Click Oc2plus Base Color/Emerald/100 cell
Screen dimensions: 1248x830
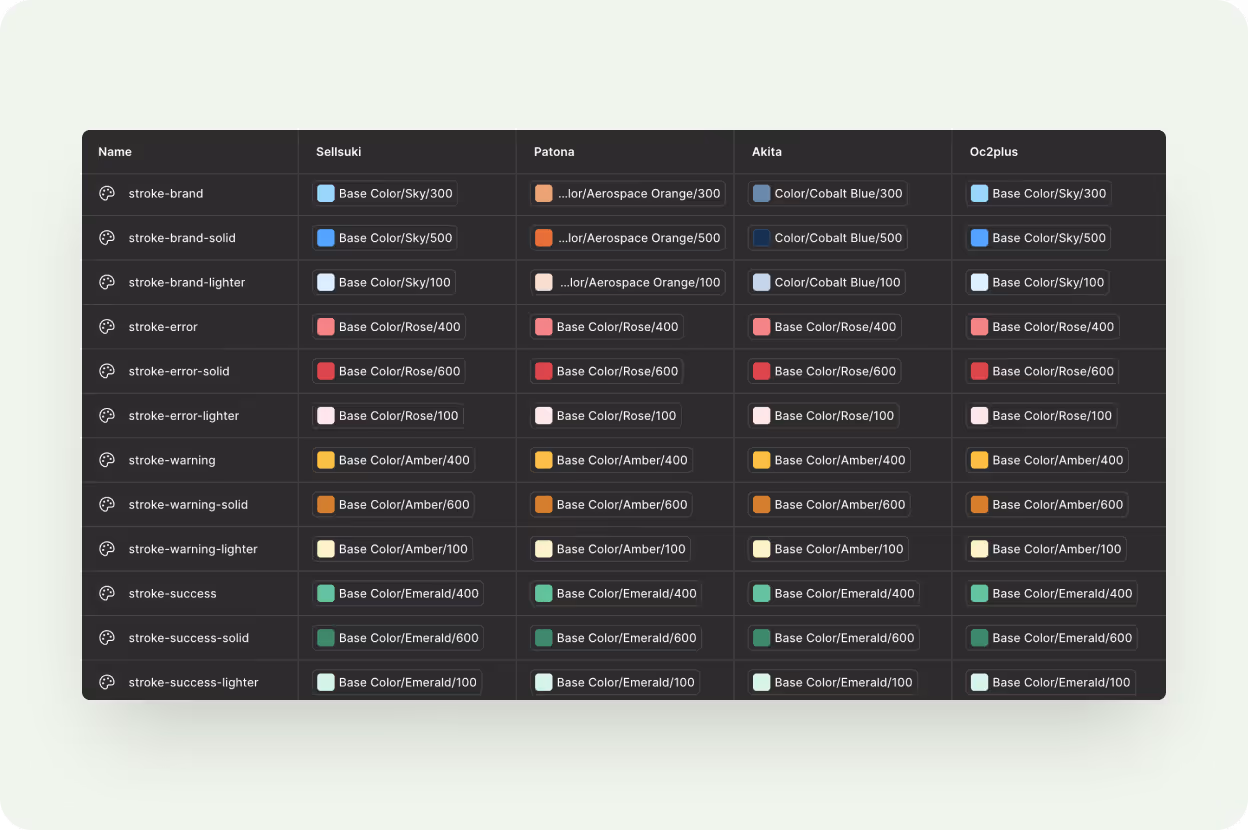[1051, 682]
